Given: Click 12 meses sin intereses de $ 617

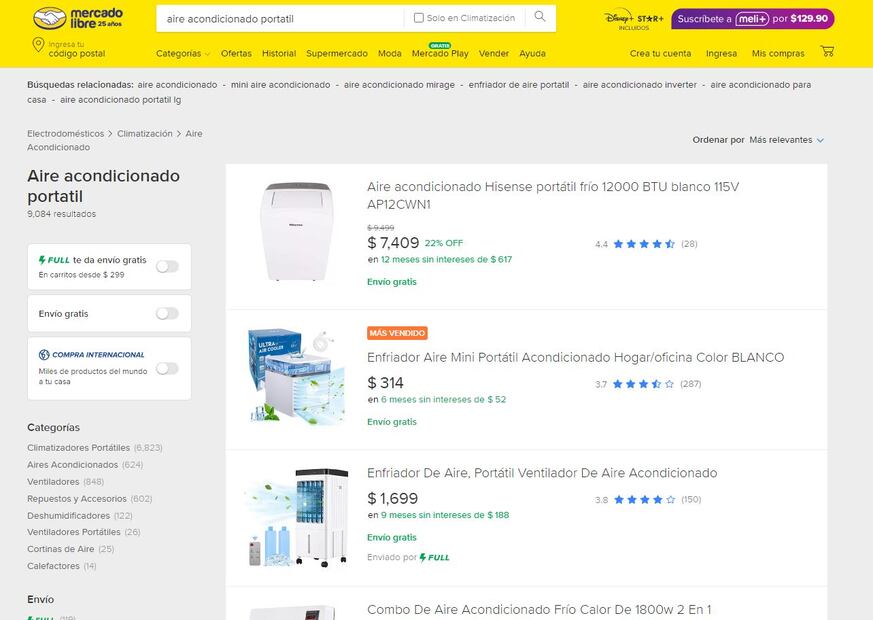Looking at the screenshot, I should (x=446, y=259).
